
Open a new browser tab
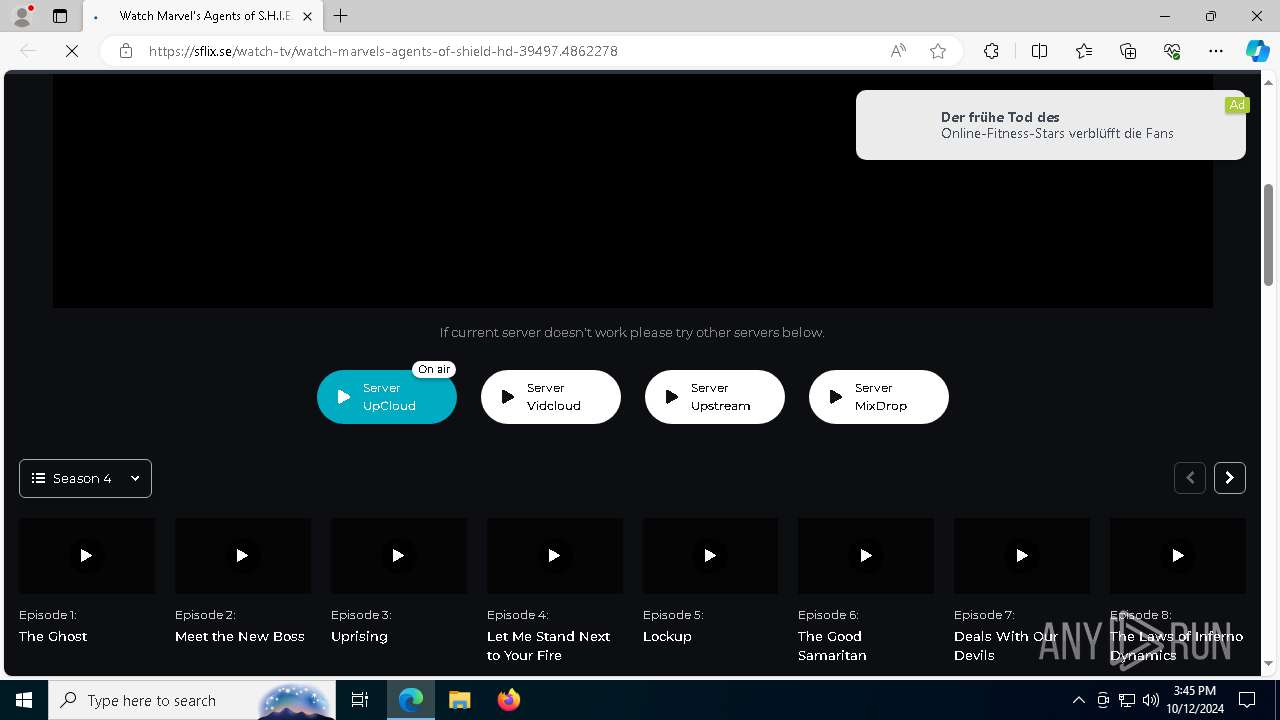click(x=341, y=16)
